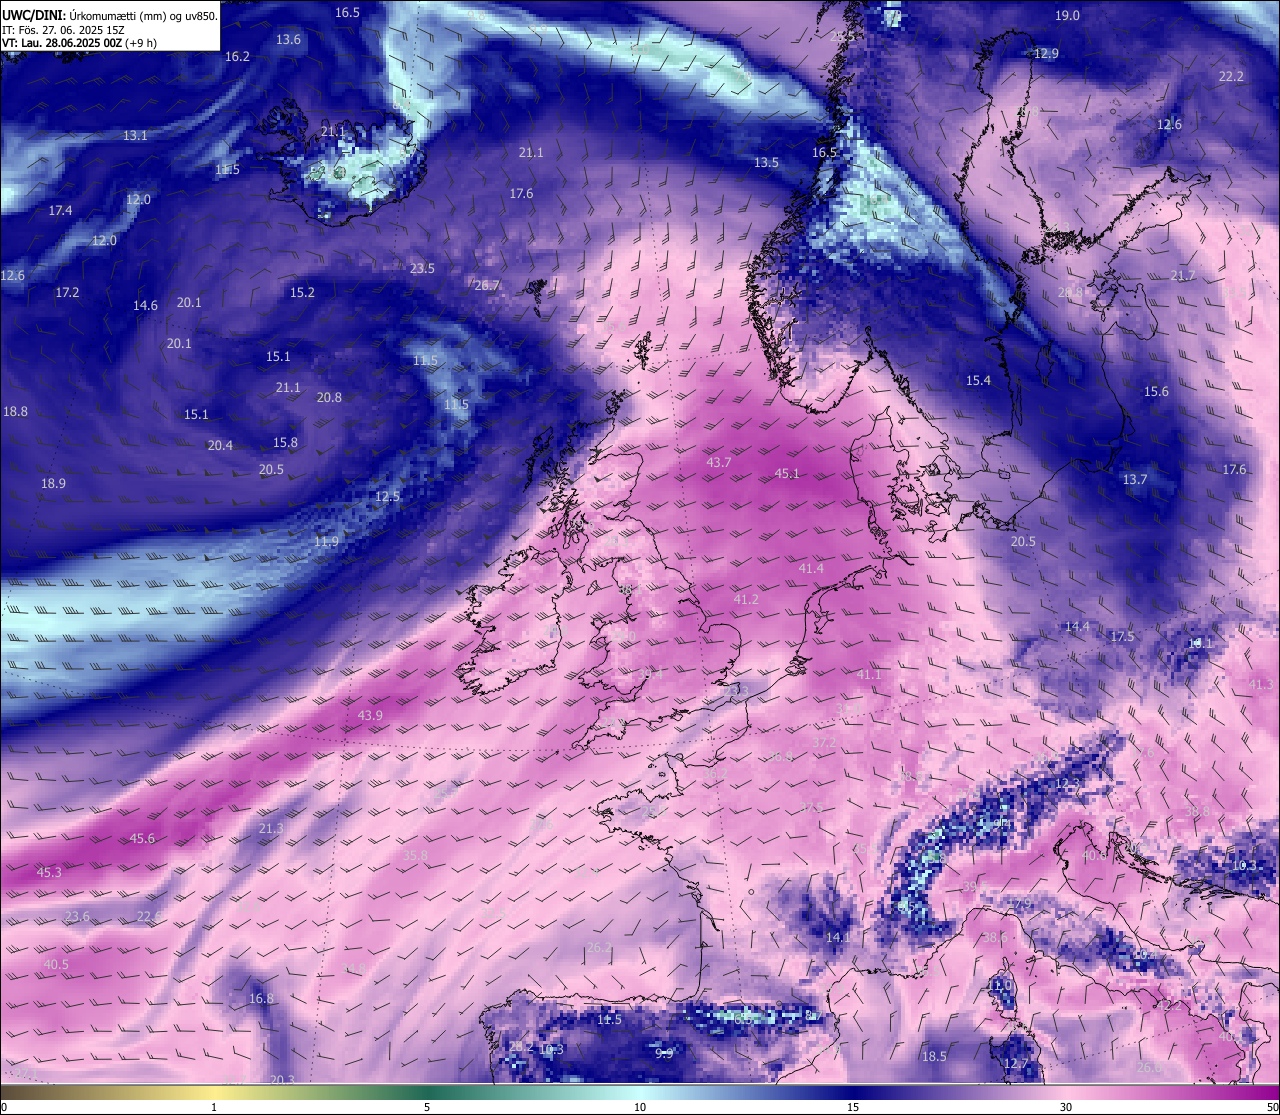
Task: Select the 20.8 map value
Action: pos(329,398)
